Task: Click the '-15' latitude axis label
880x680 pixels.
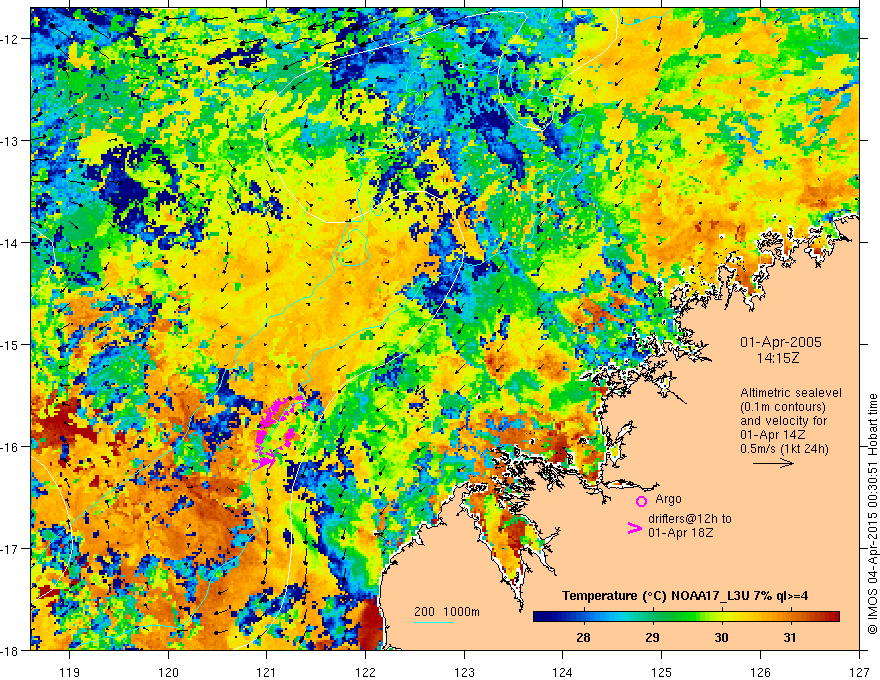Action: coord(10,344)
